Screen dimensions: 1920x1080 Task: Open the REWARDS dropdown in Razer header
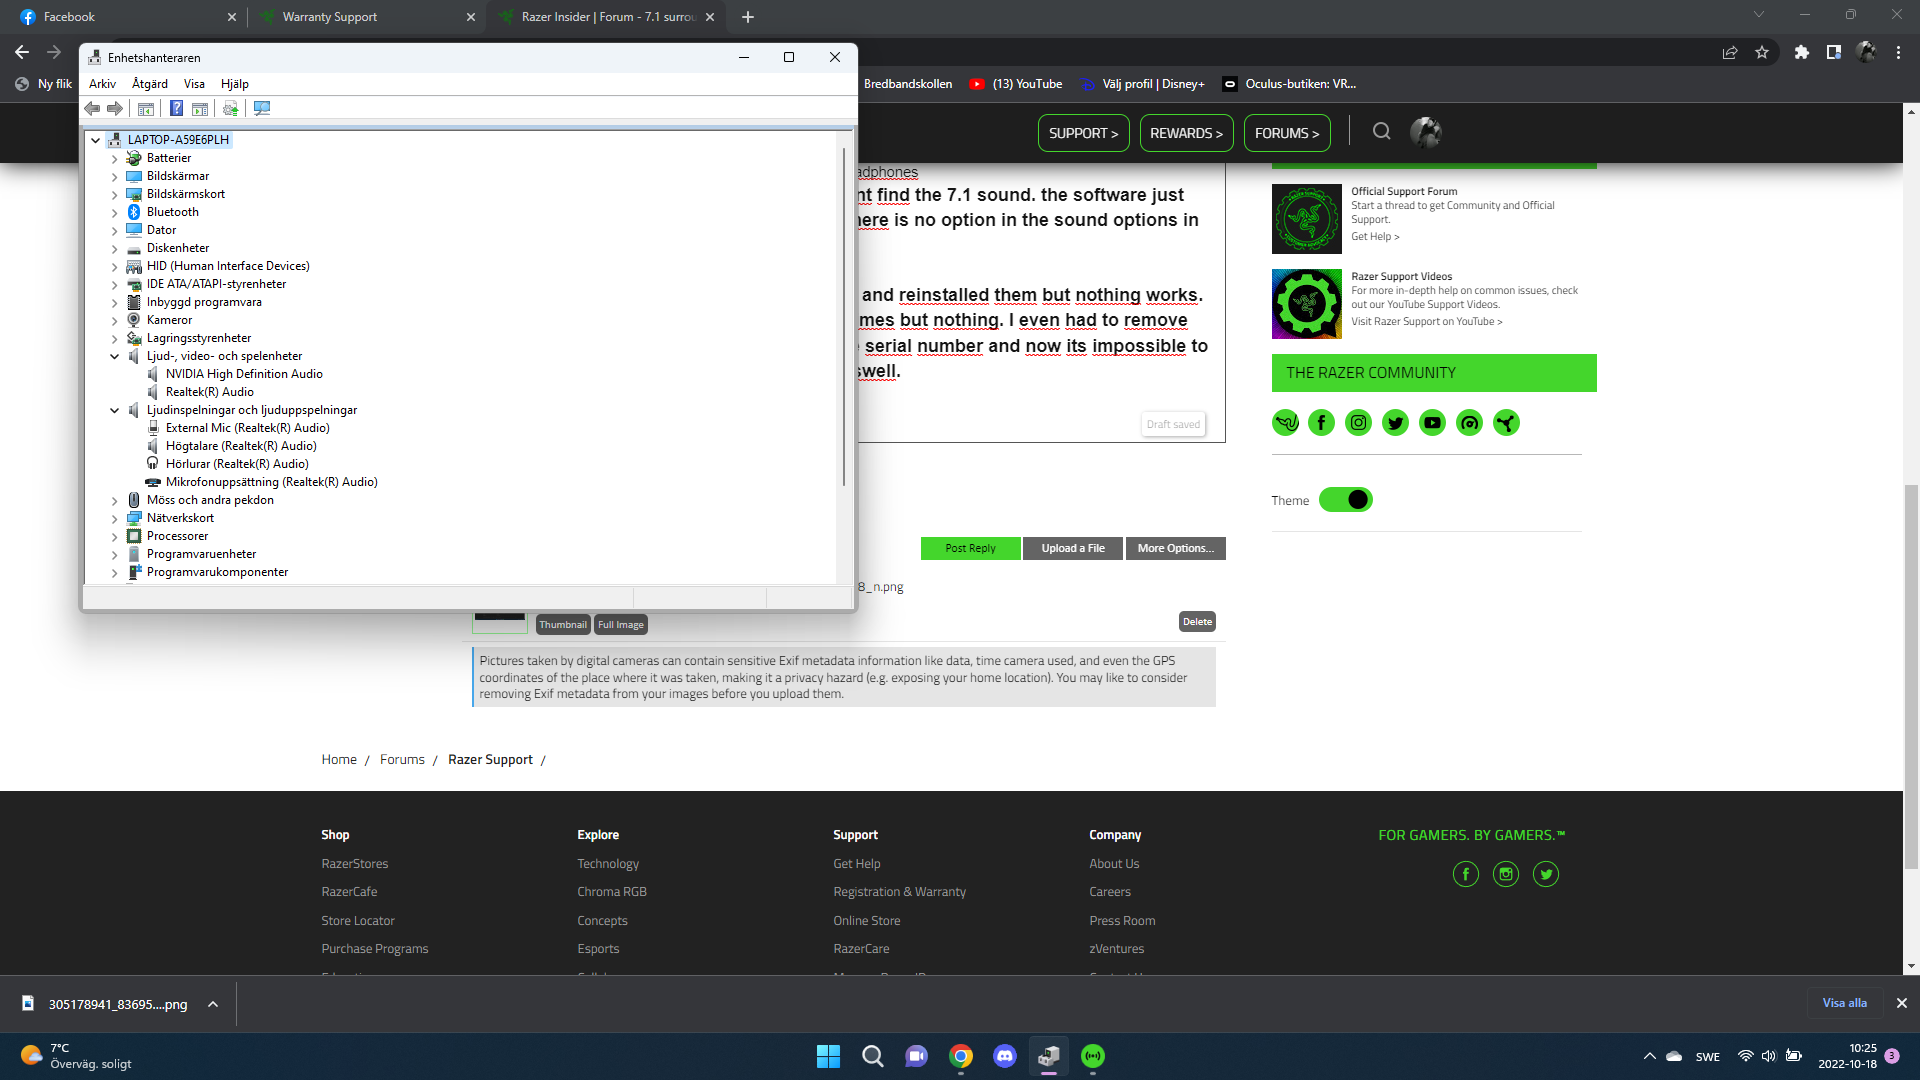click(x=1186, y=133)
